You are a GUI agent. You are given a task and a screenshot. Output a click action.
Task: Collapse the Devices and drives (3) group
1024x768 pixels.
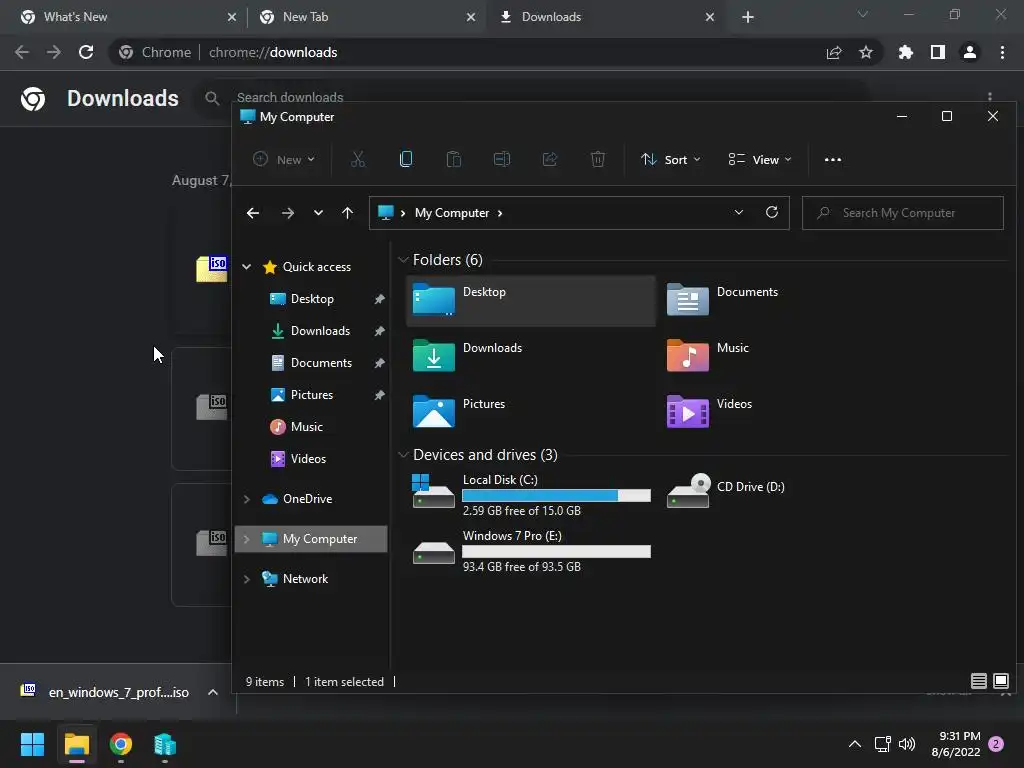pos(403,455)
